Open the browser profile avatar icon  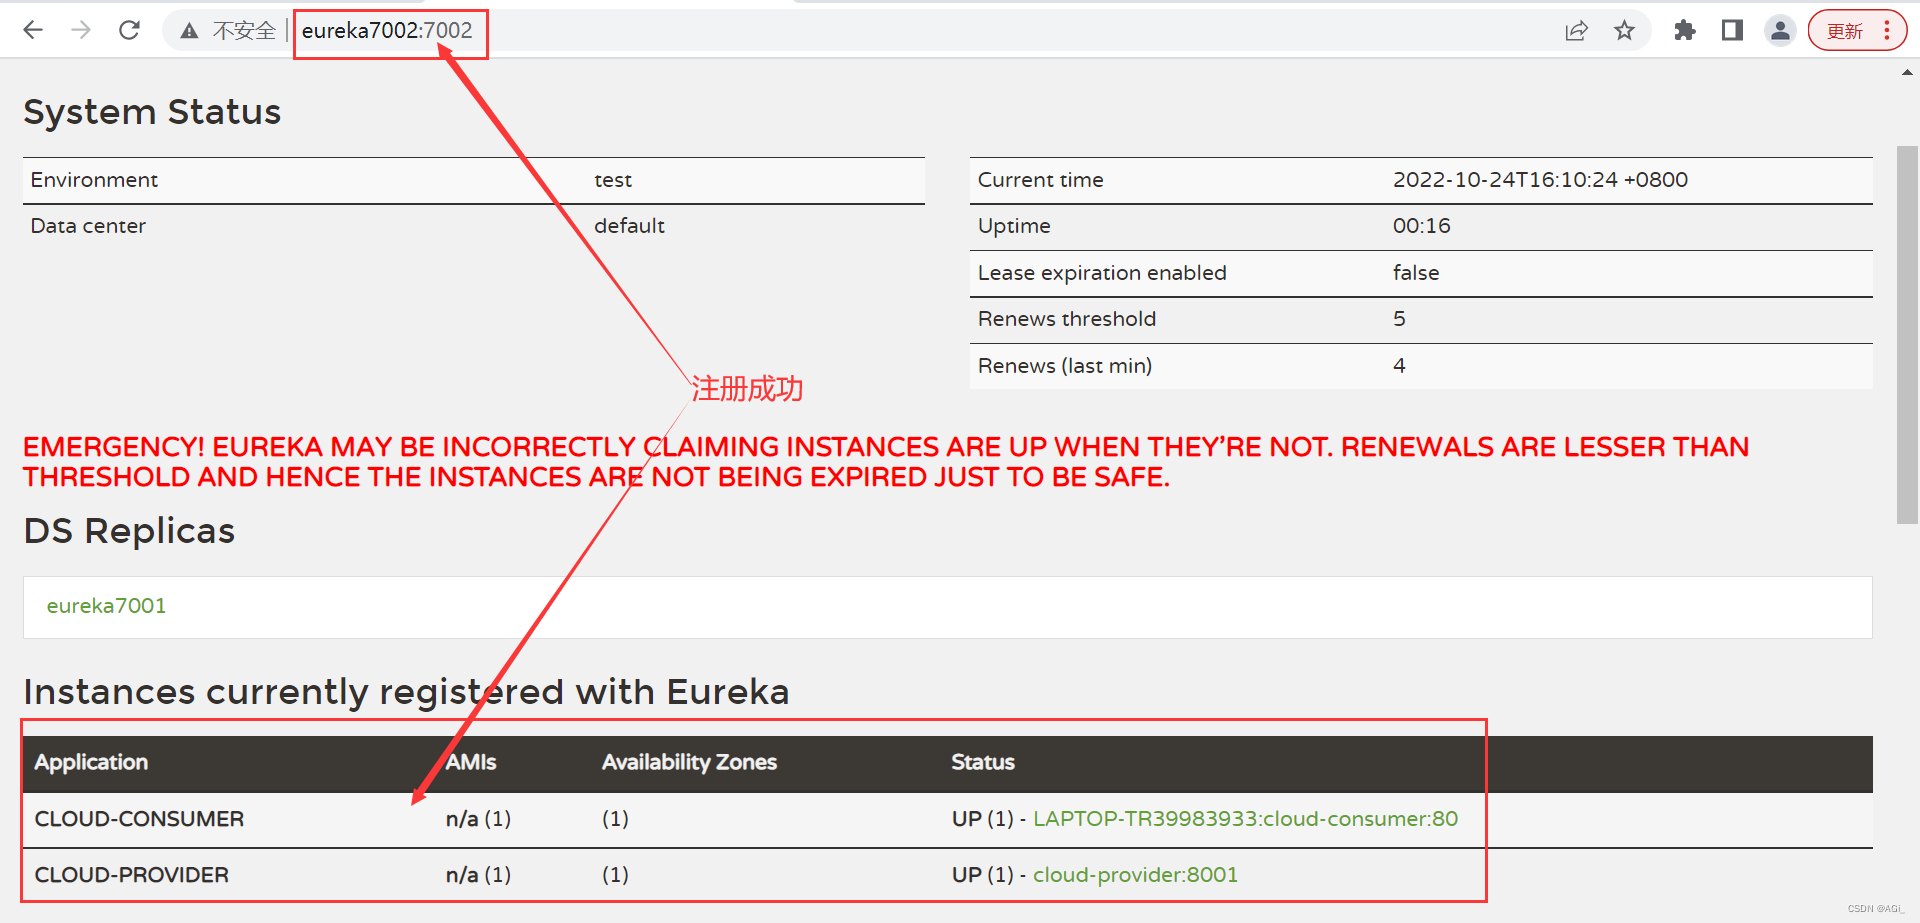click(x=1780, y=30)
